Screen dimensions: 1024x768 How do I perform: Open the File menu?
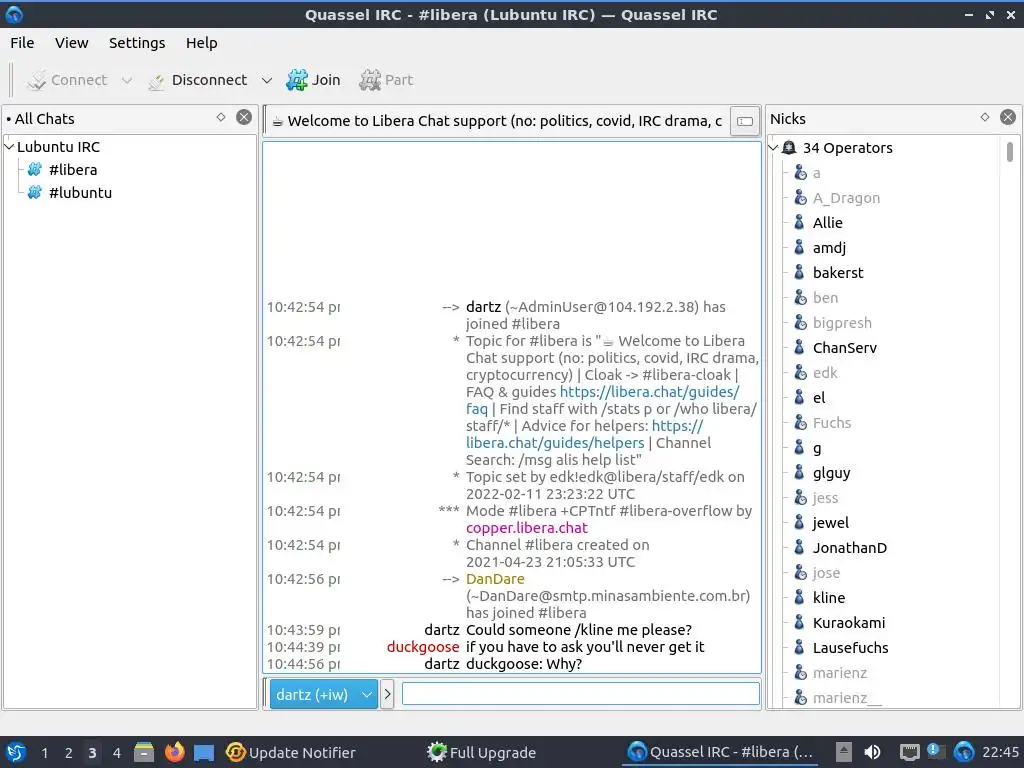22,43
